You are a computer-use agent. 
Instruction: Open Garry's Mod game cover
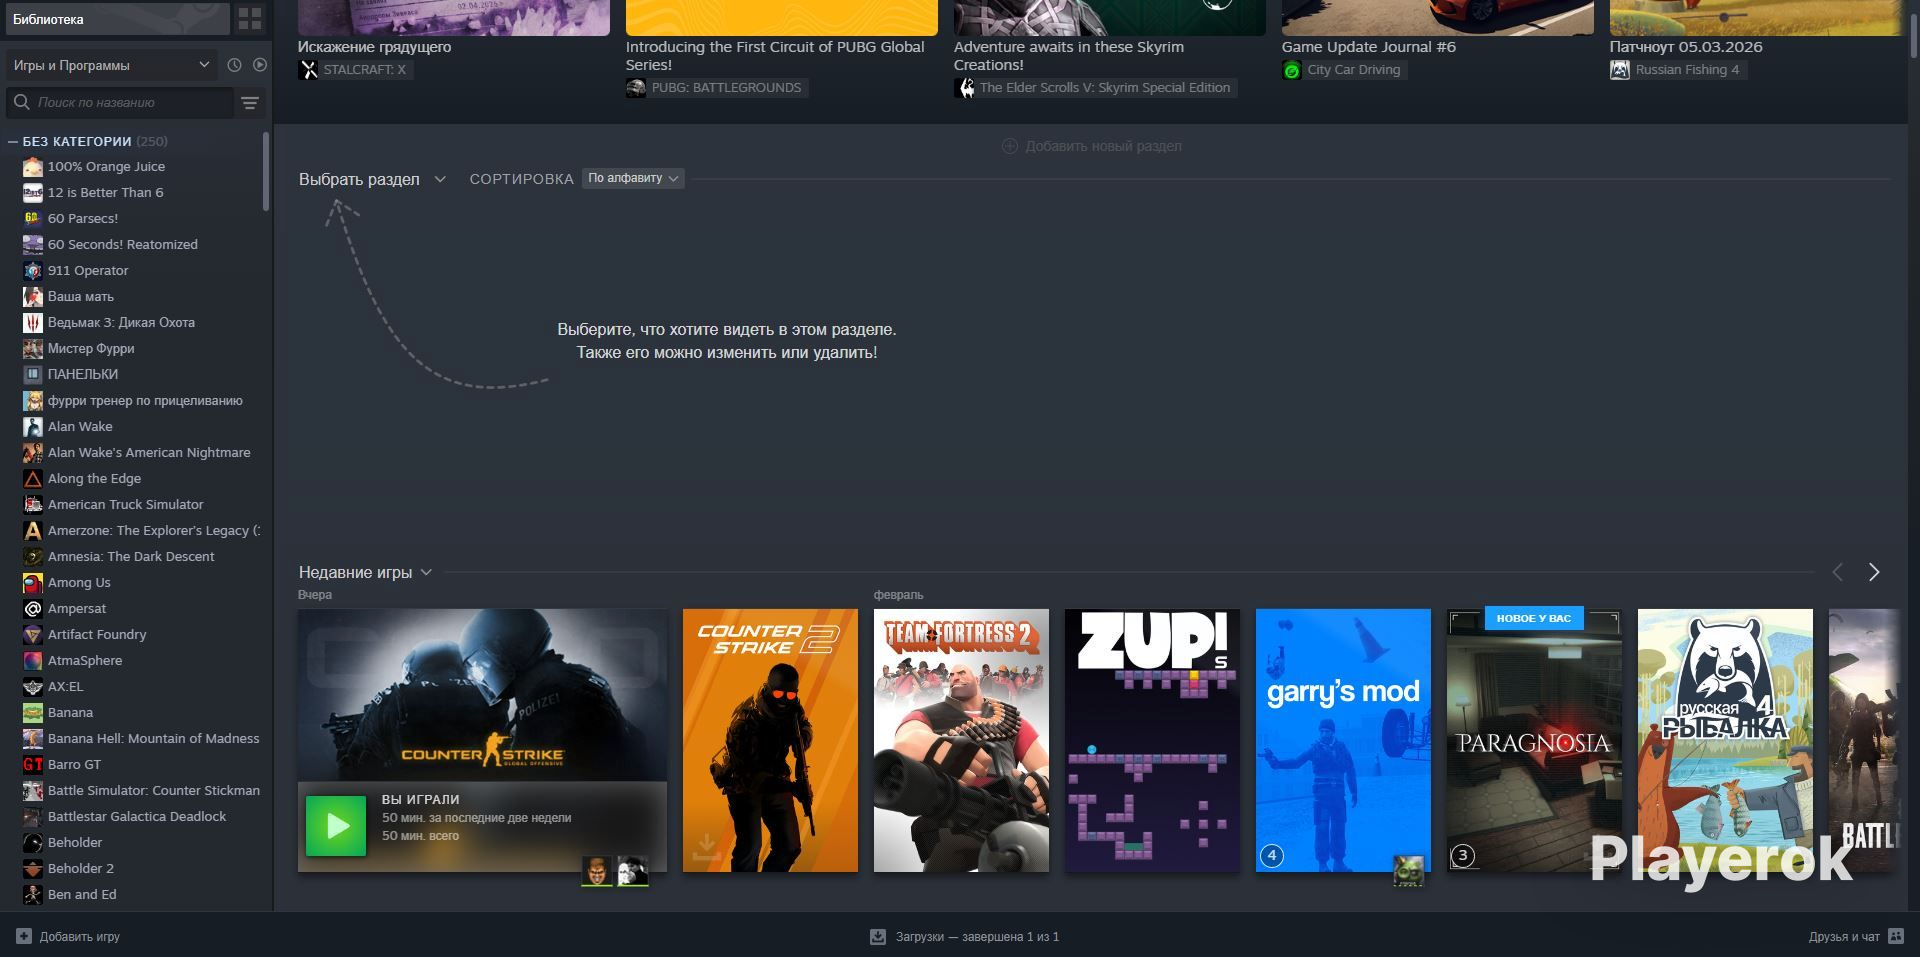[x=1343, y=740]
